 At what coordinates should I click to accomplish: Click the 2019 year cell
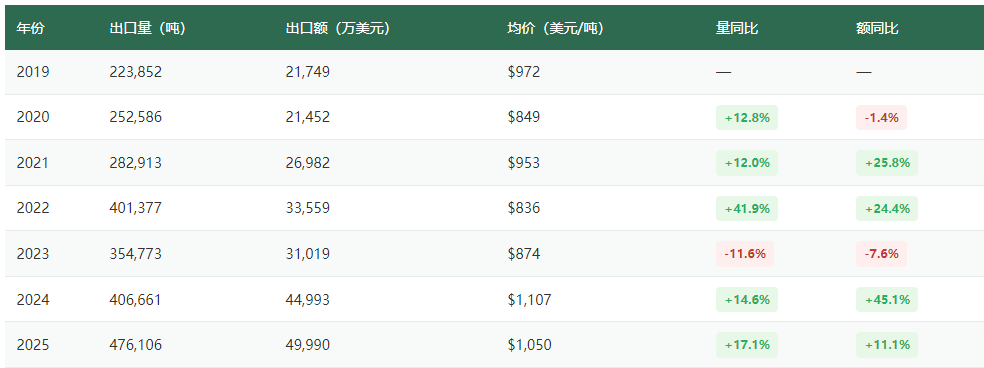[x=33, y=72]
